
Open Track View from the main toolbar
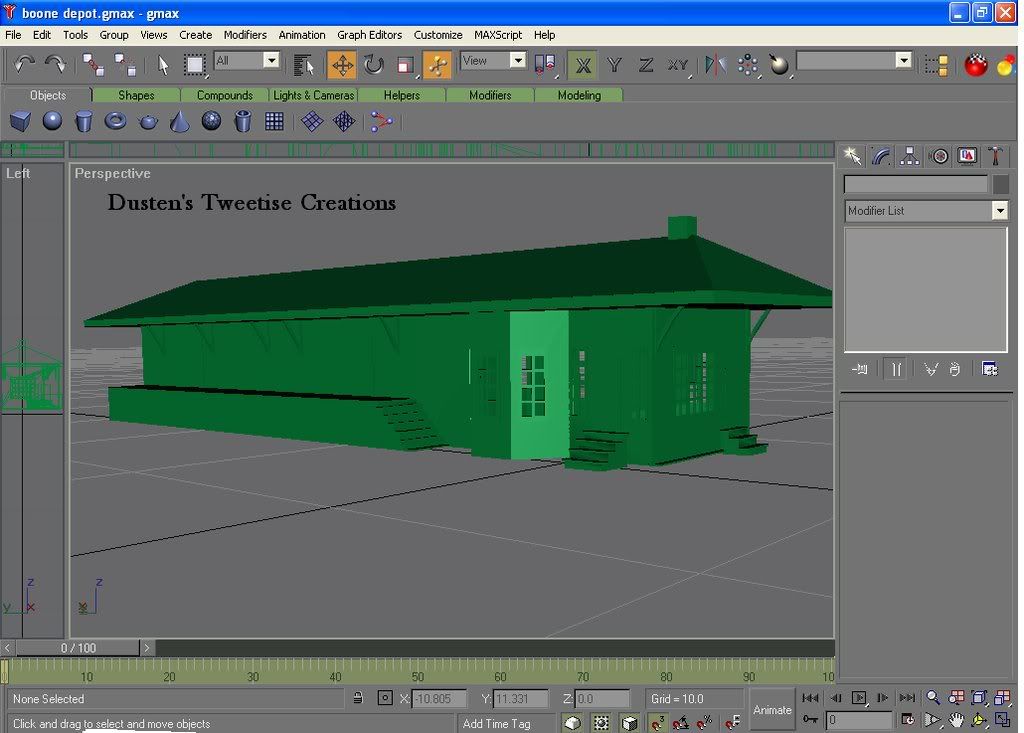pos(936,65)
